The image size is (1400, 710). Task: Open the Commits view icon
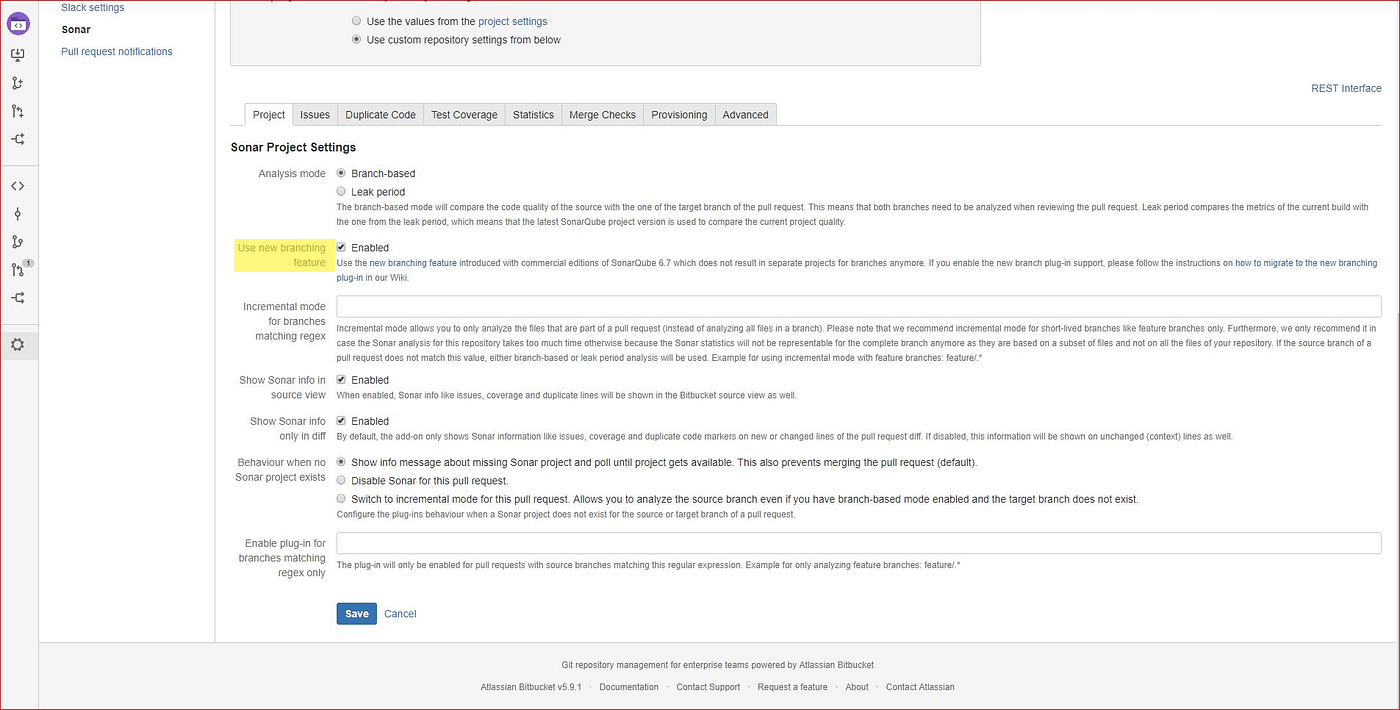(x=18, y=213)
